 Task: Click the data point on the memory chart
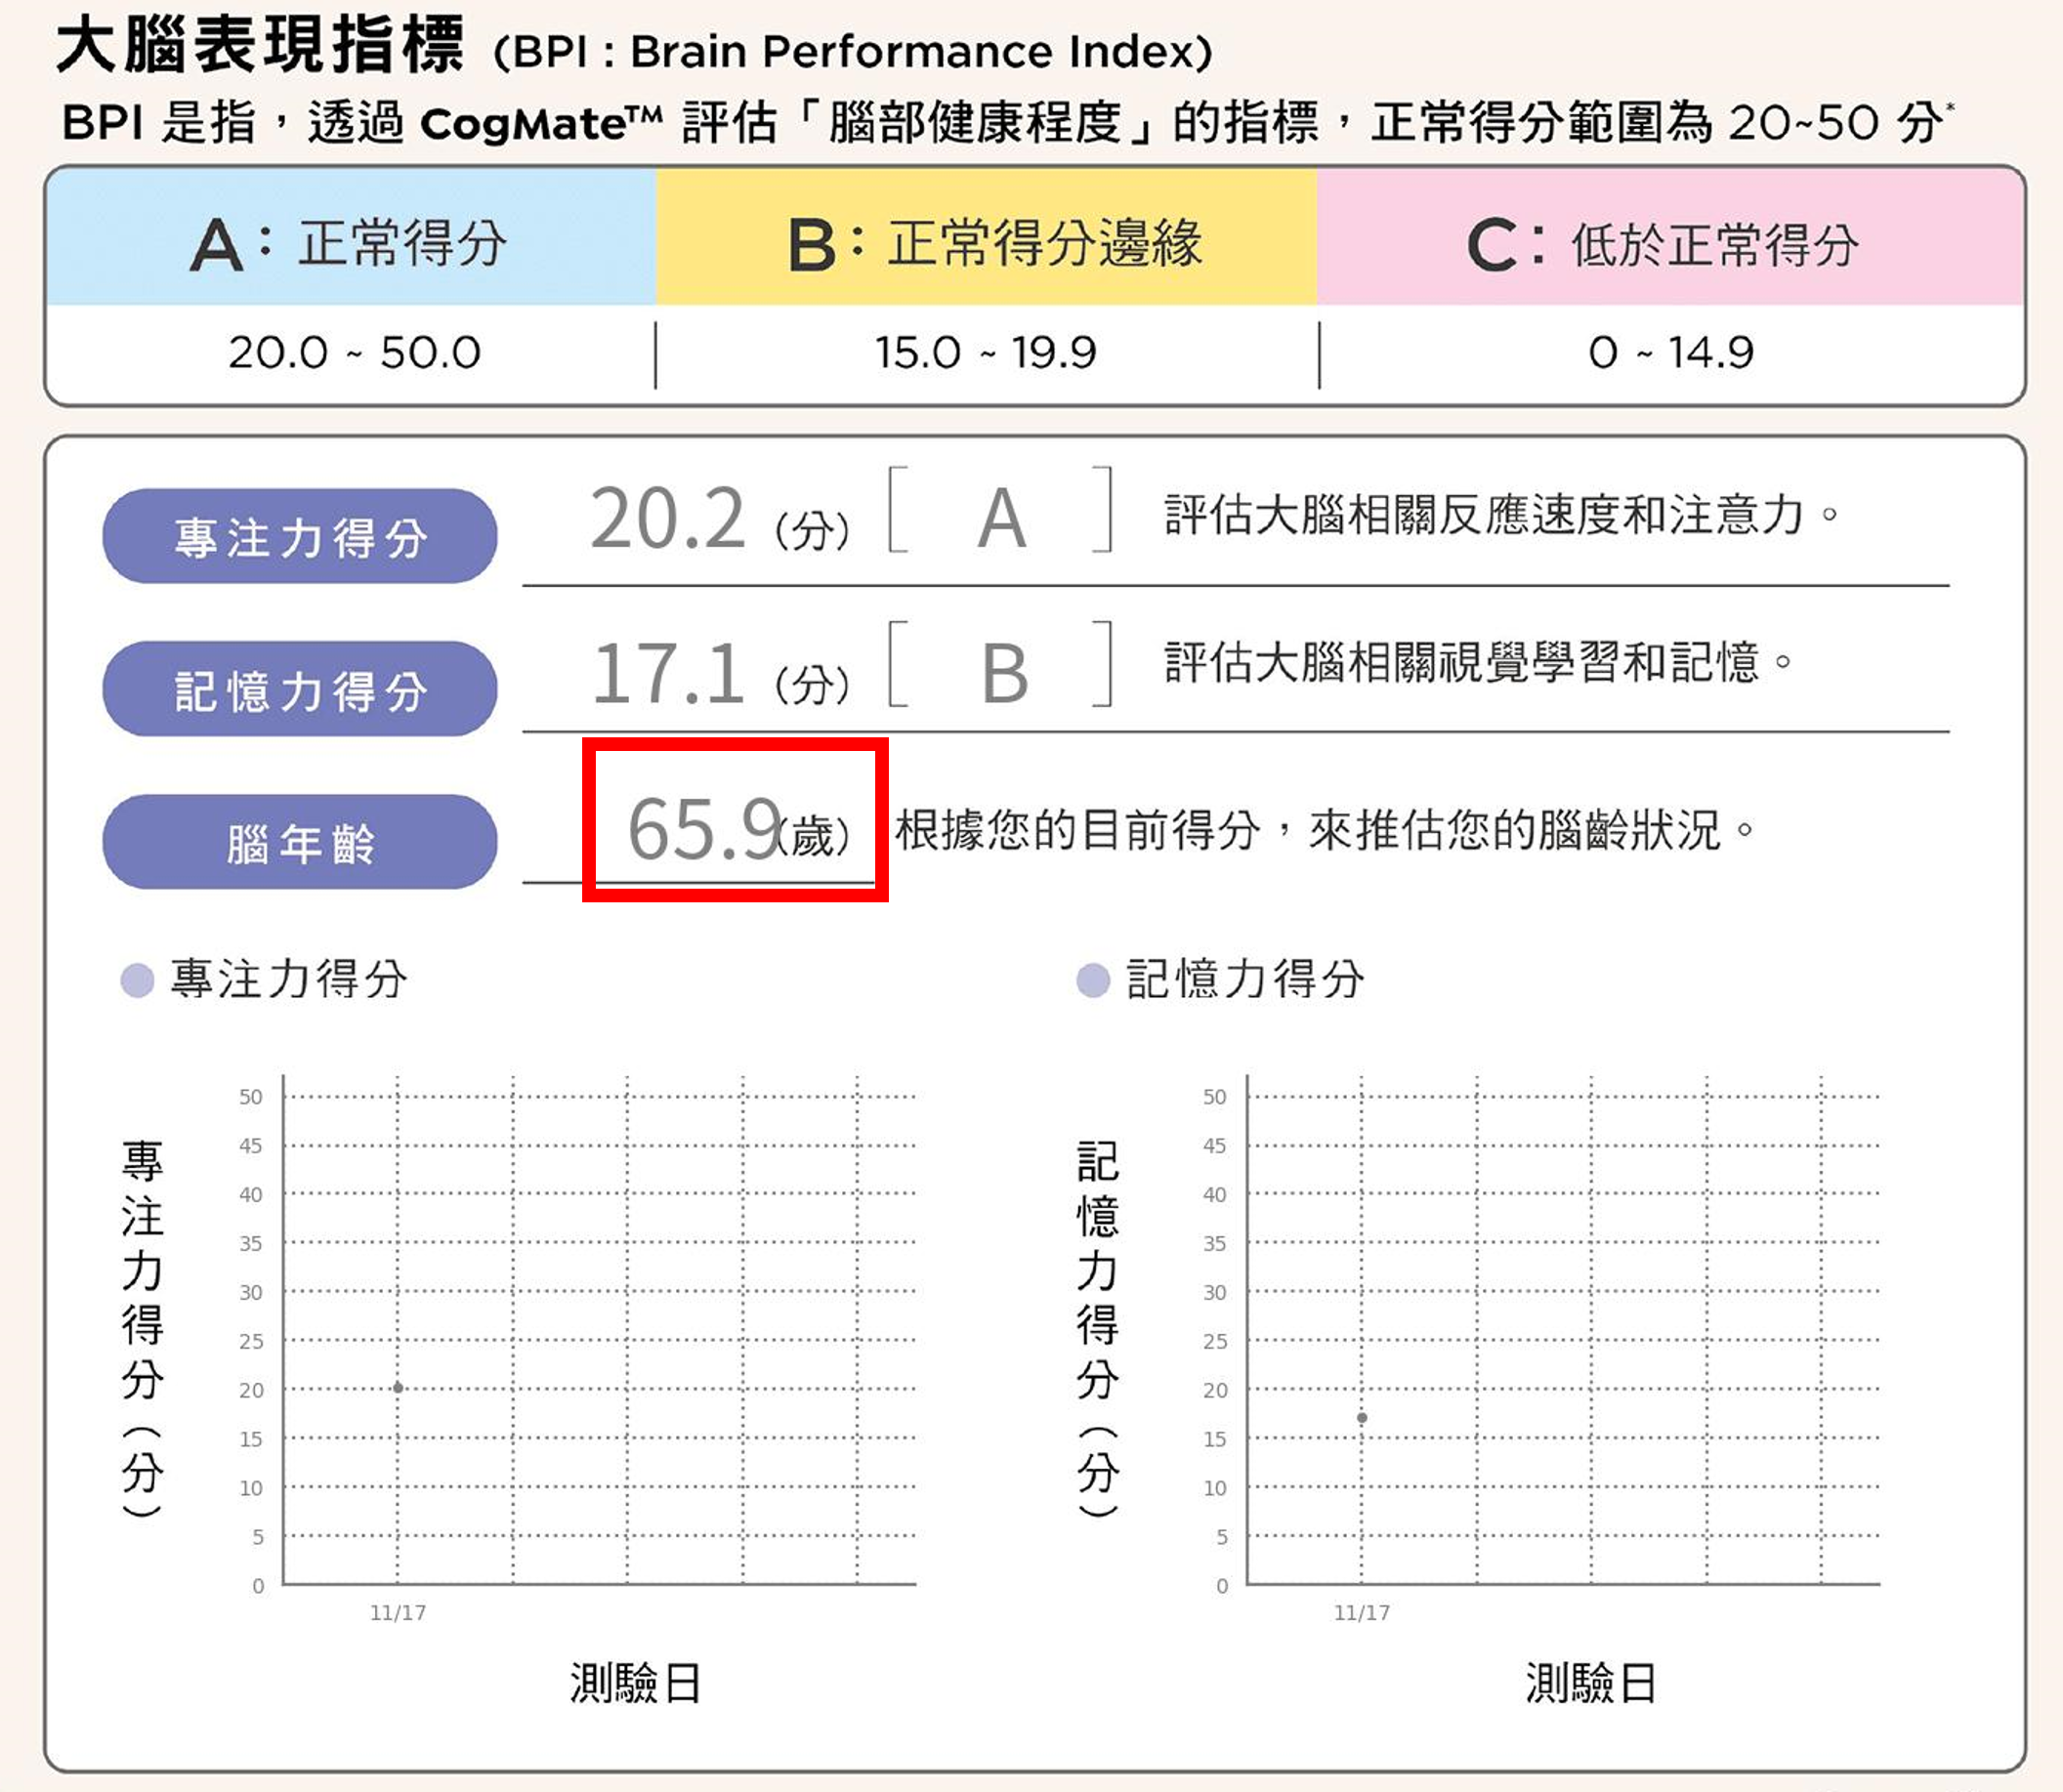[1362, 1417]
